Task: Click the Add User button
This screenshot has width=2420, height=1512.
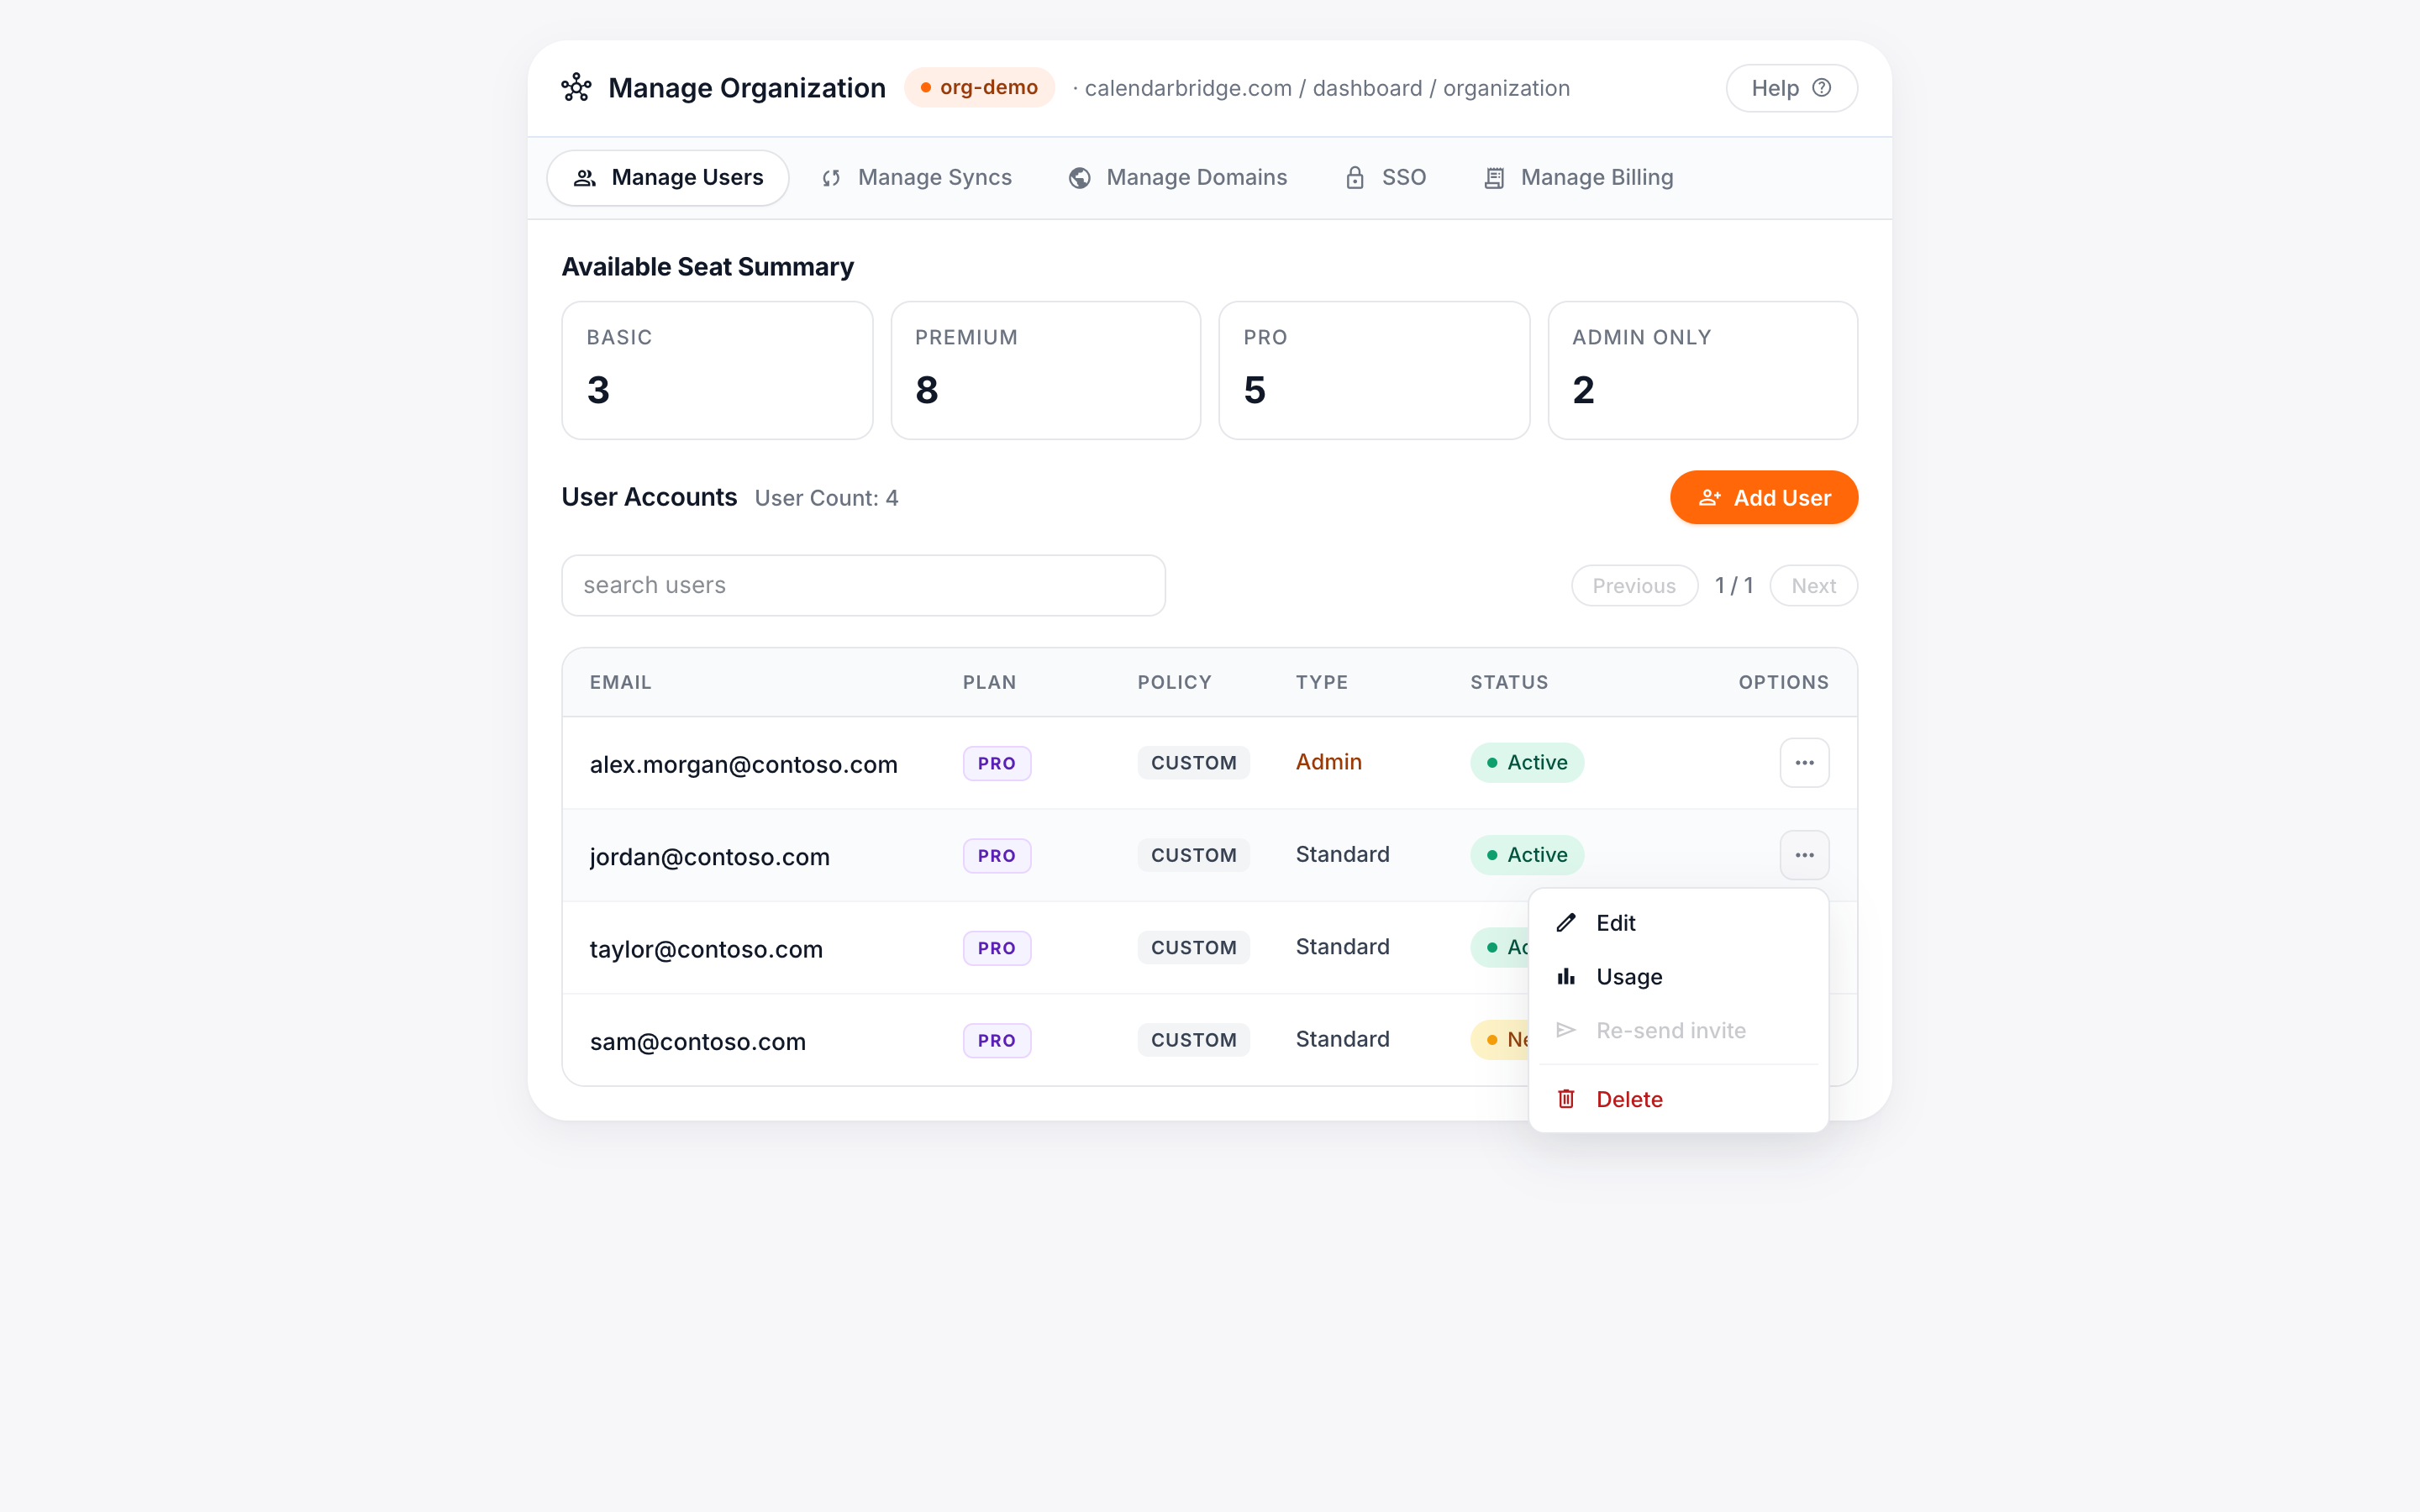Action: (x=1764, y=498)
